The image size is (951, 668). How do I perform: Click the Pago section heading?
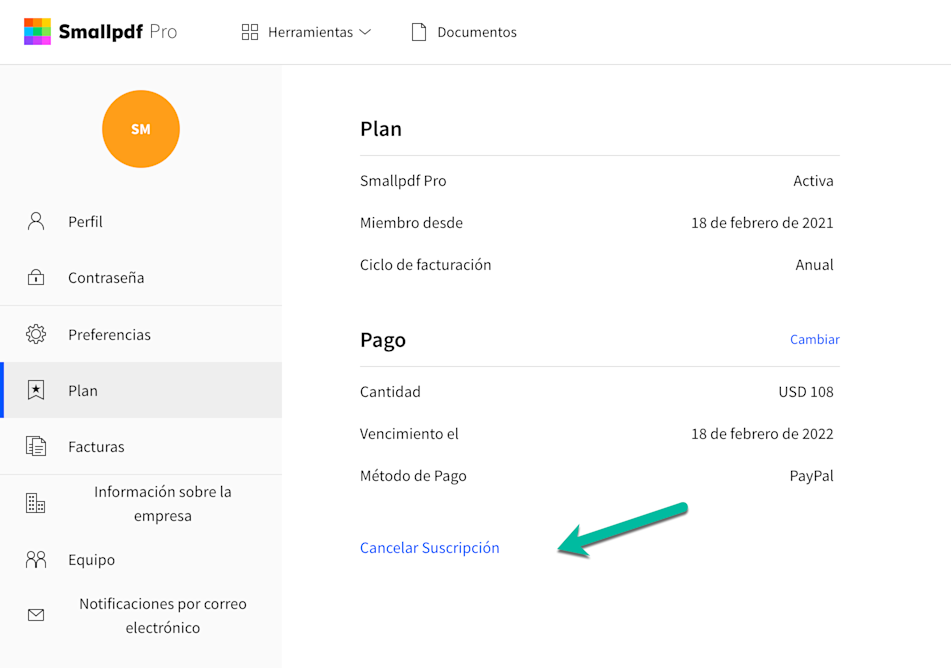point(383,340)
